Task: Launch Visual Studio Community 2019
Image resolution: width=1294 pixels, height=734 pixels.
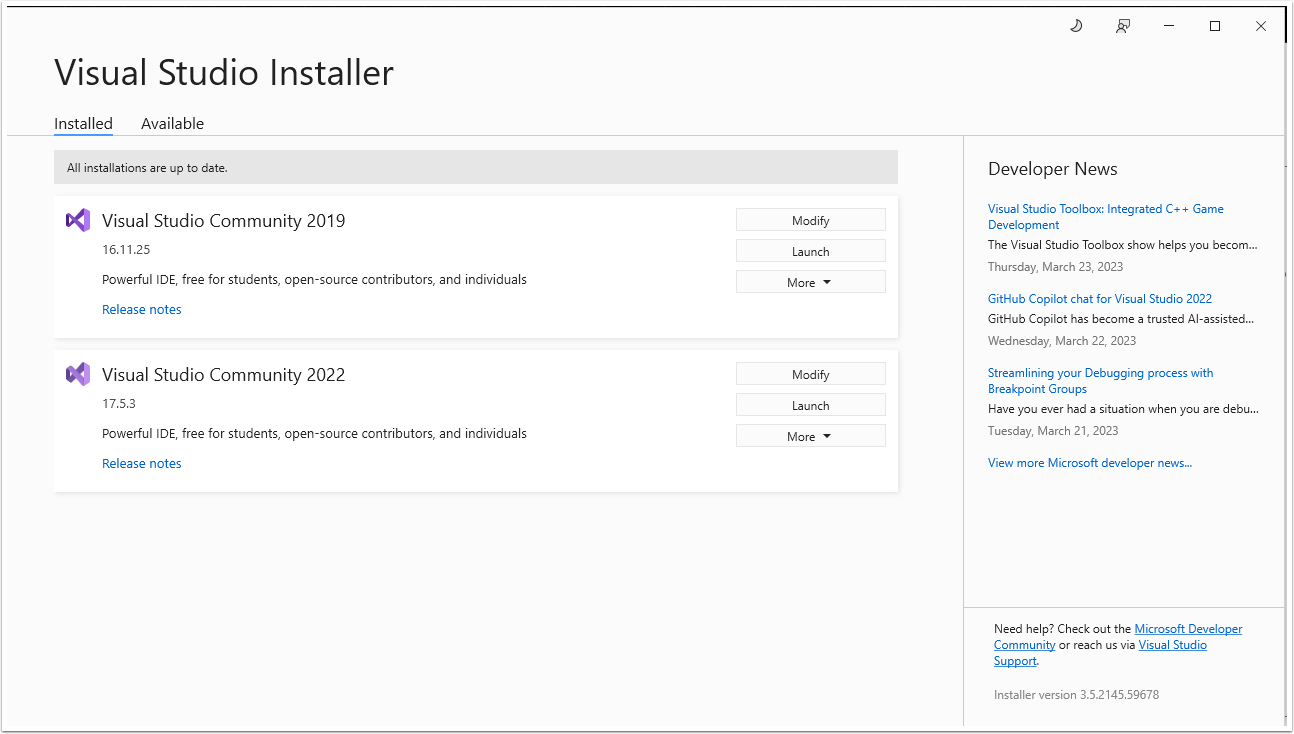Action: (811, 251)
